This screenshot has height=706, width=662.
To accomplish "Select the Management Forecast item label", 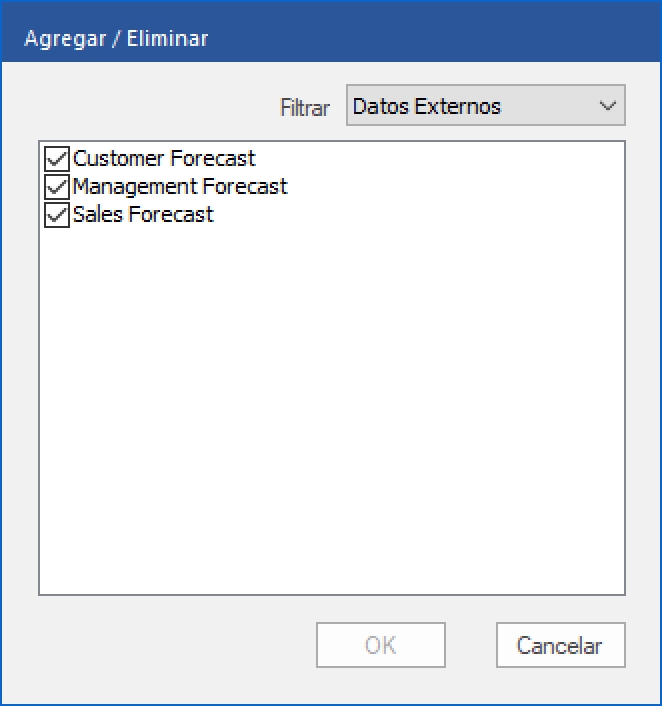I will click(x=180, y=187).
